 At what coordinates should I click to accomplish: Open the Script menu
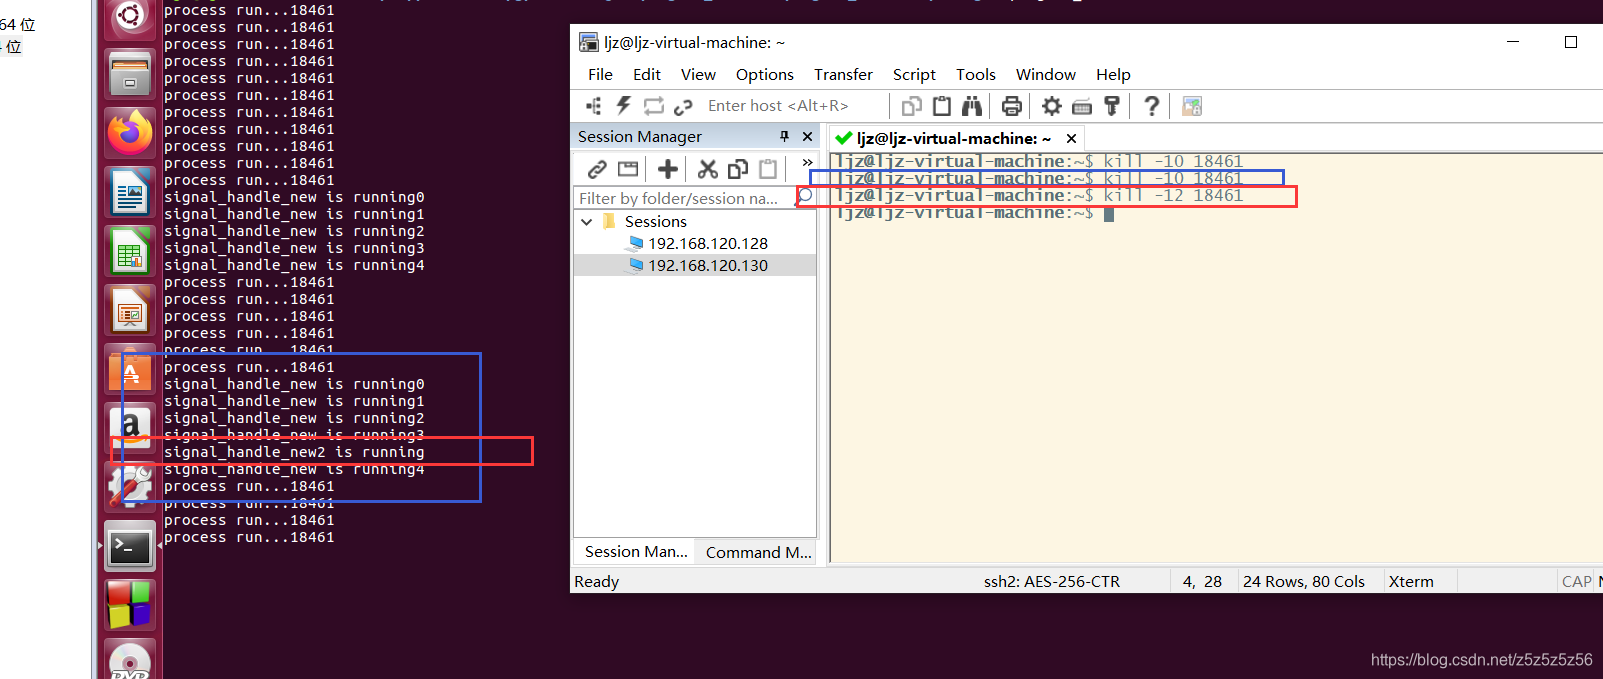click(914, 74)
